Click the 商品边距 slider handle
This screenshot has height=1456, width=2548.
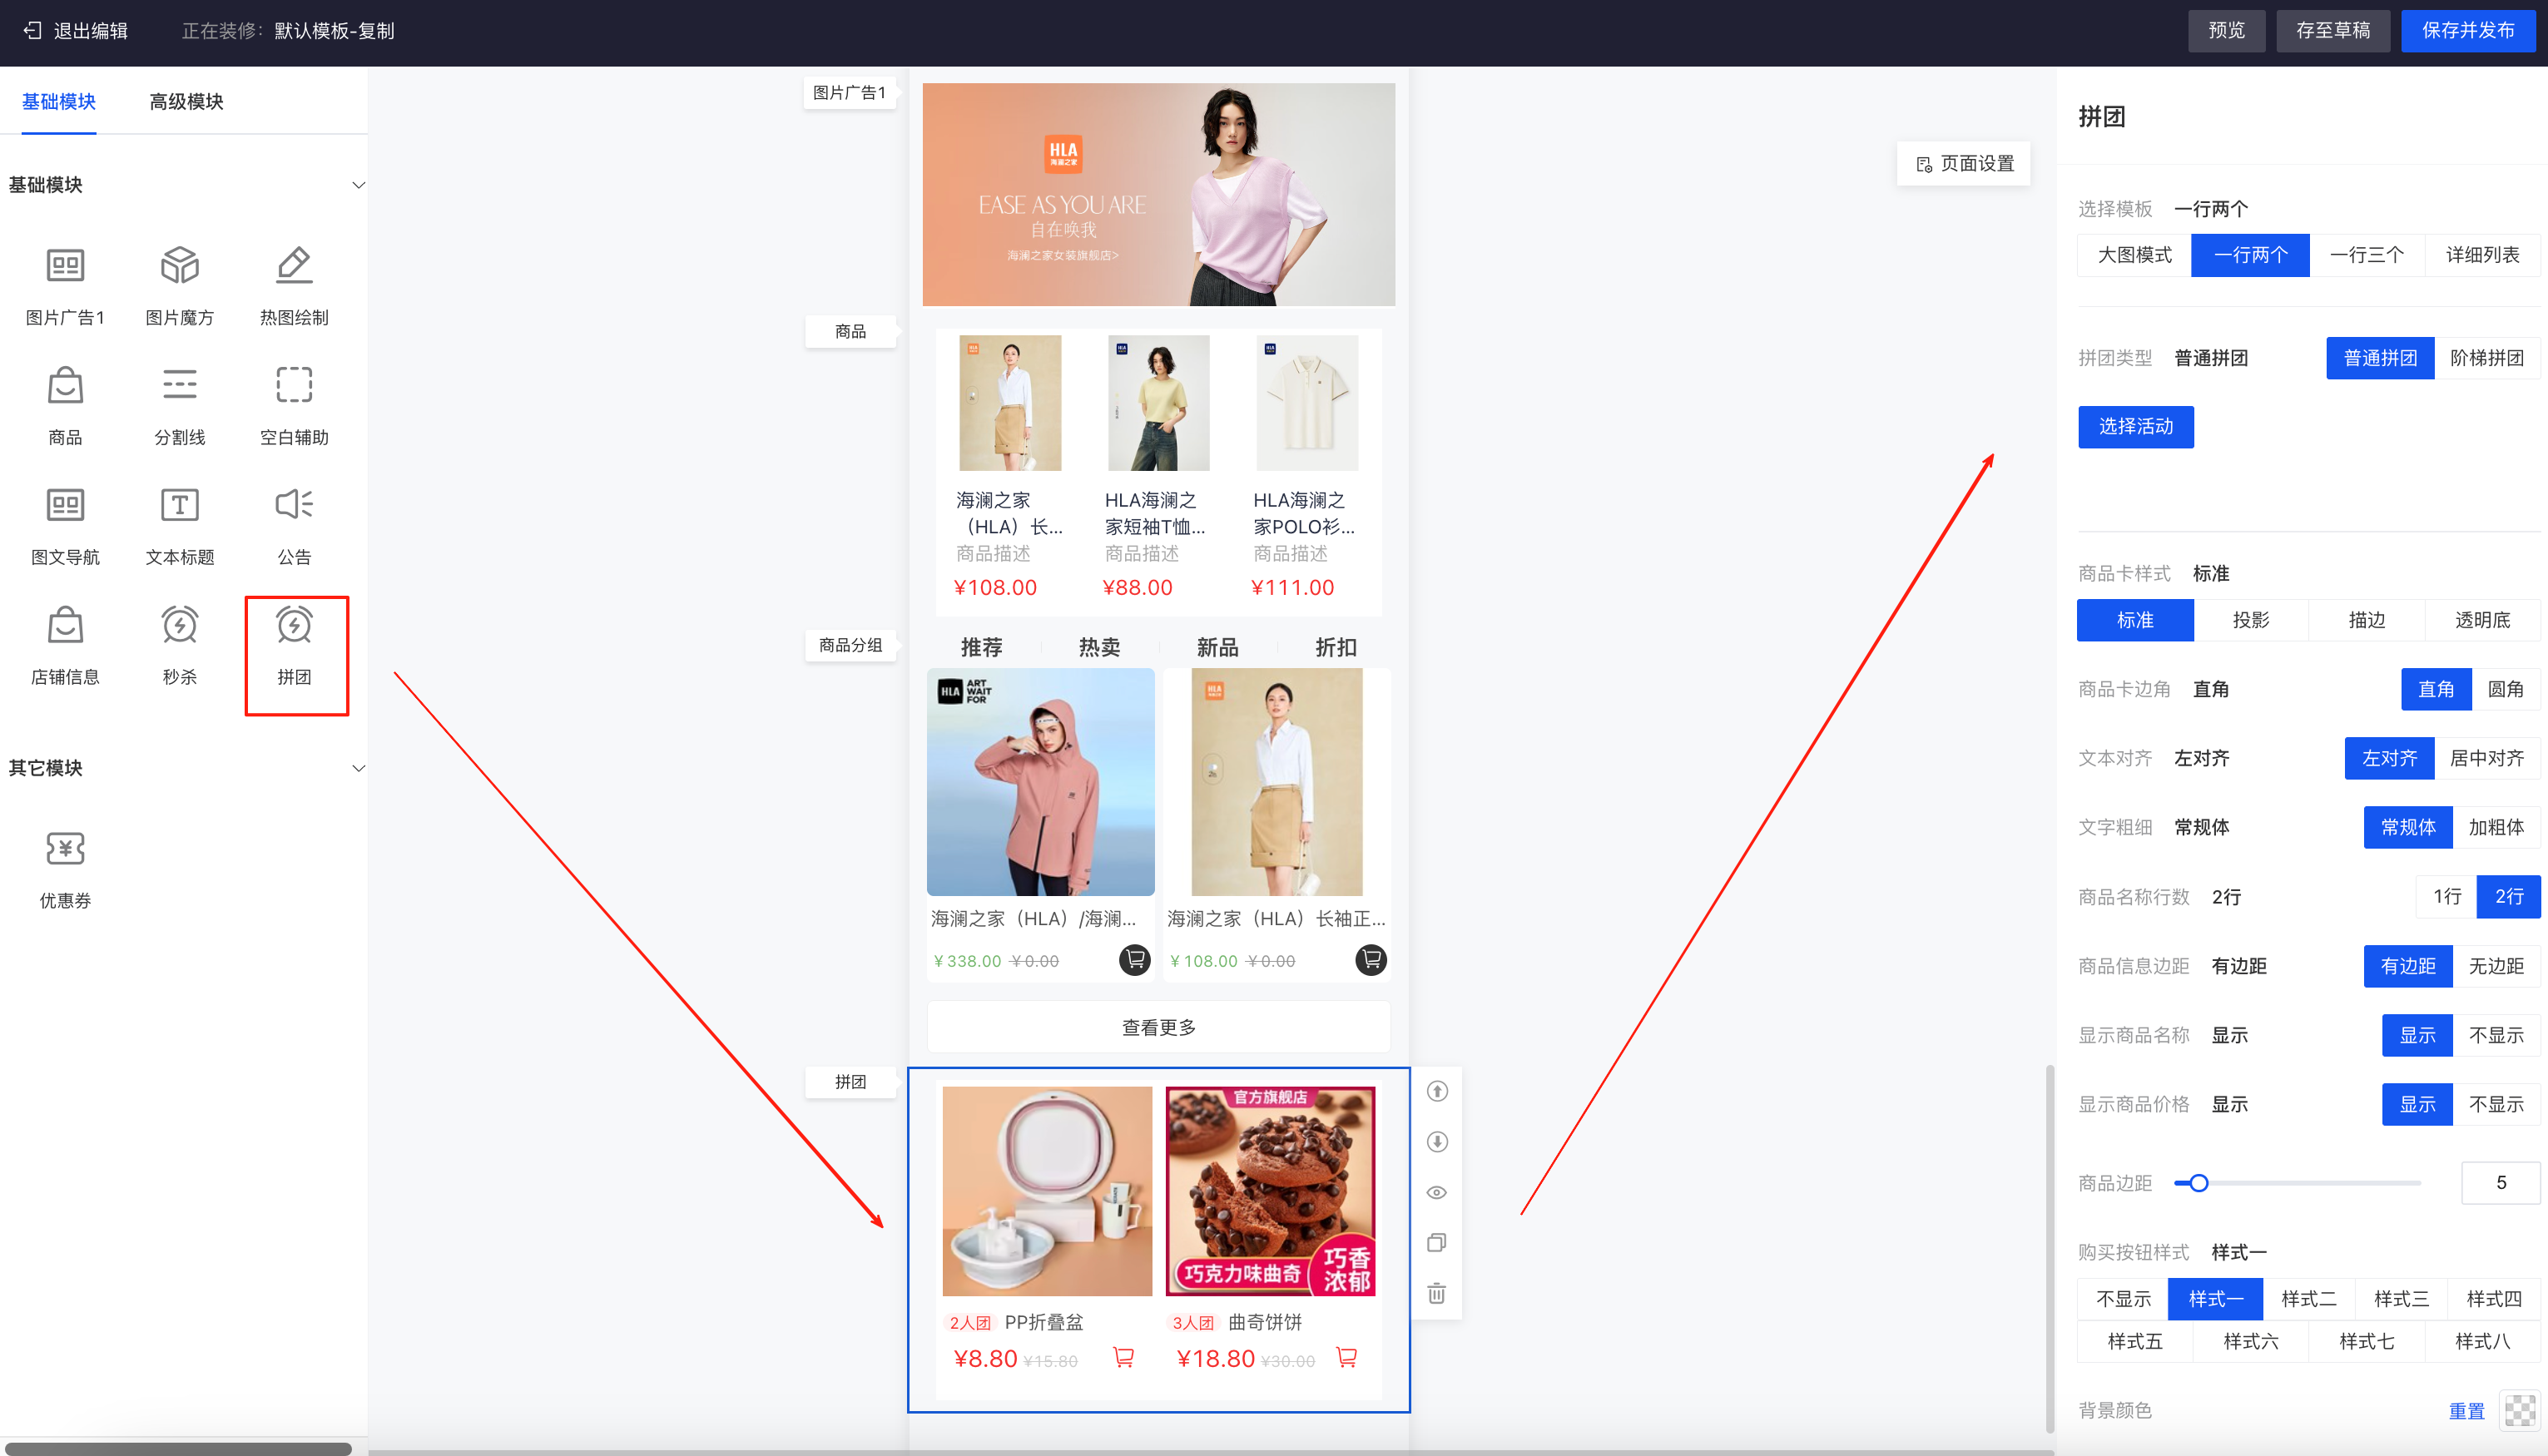point(2198,1183)
